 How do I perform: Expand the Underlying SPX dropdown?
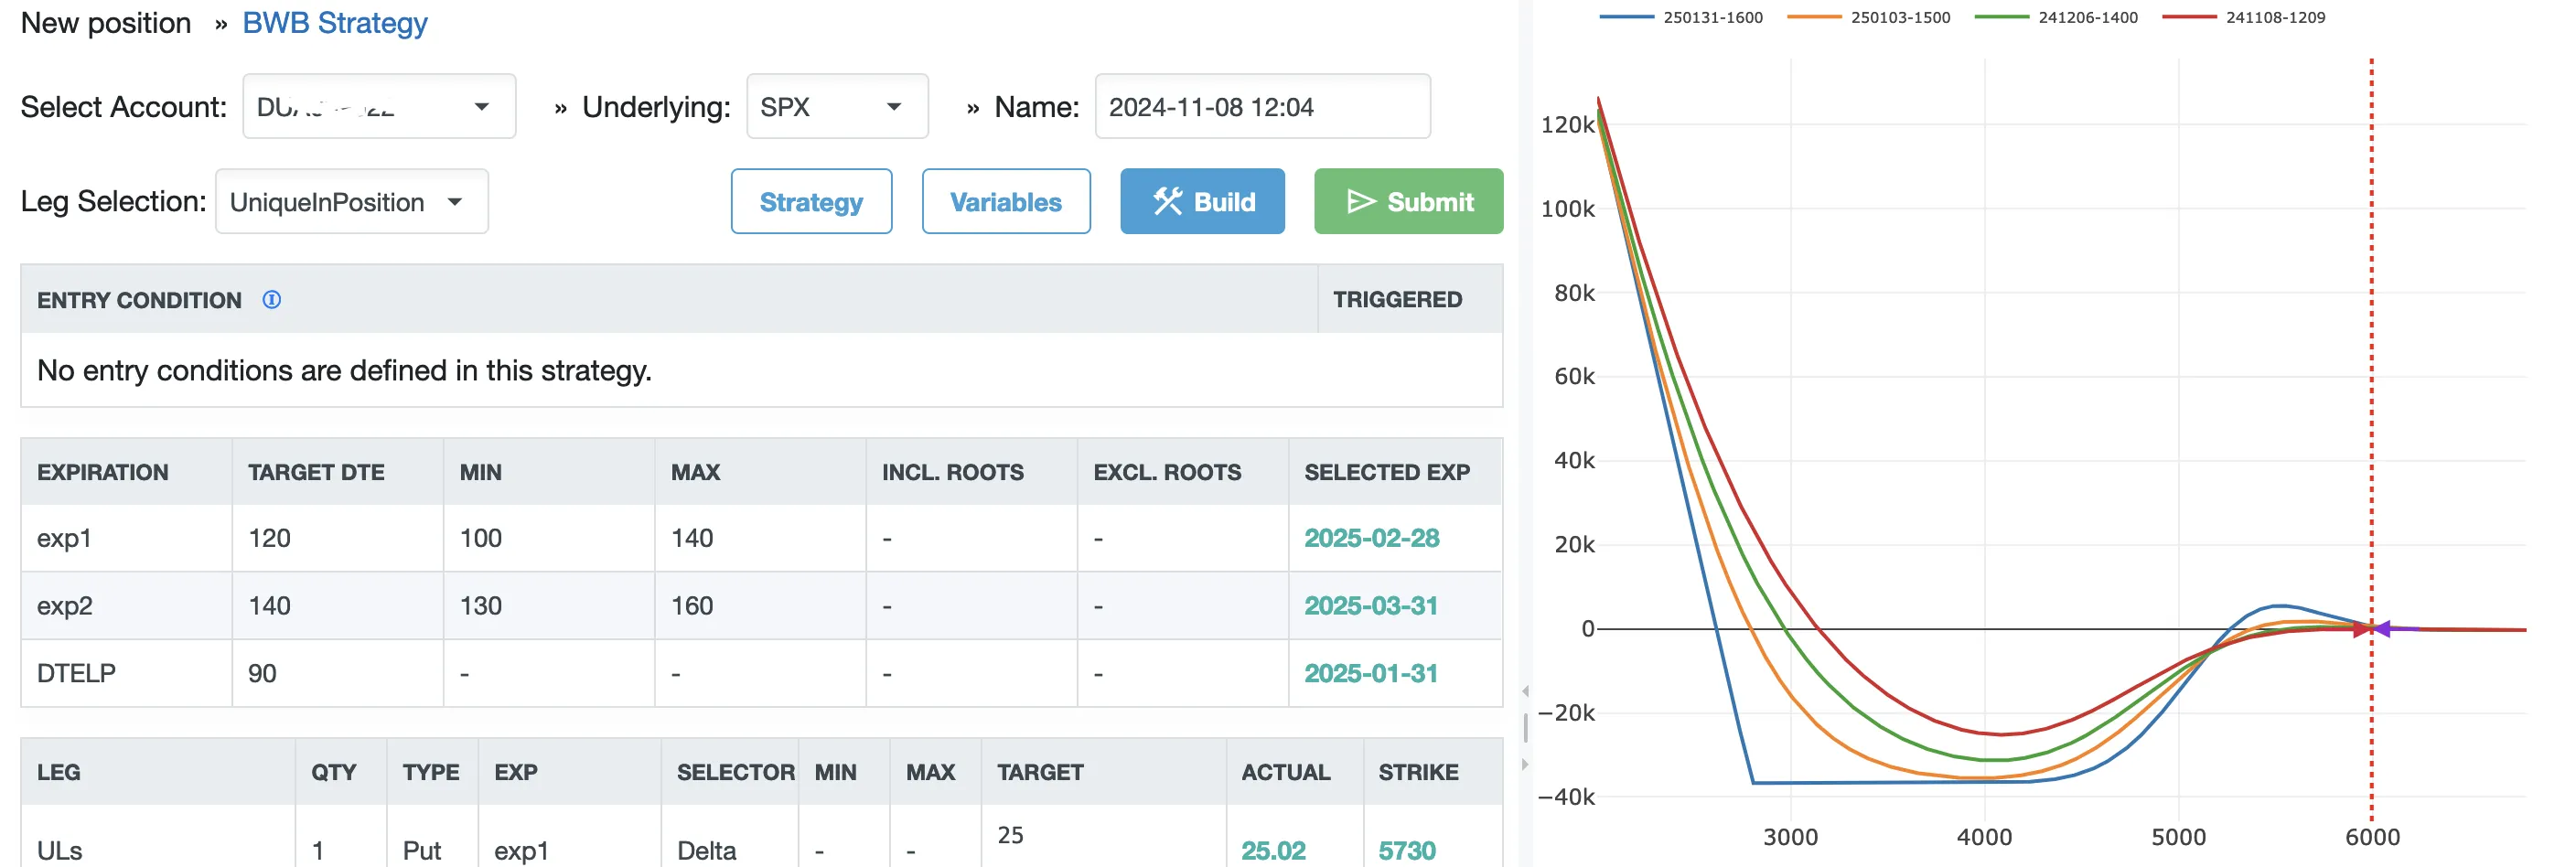pyautogui.click(x=836, y=107)
